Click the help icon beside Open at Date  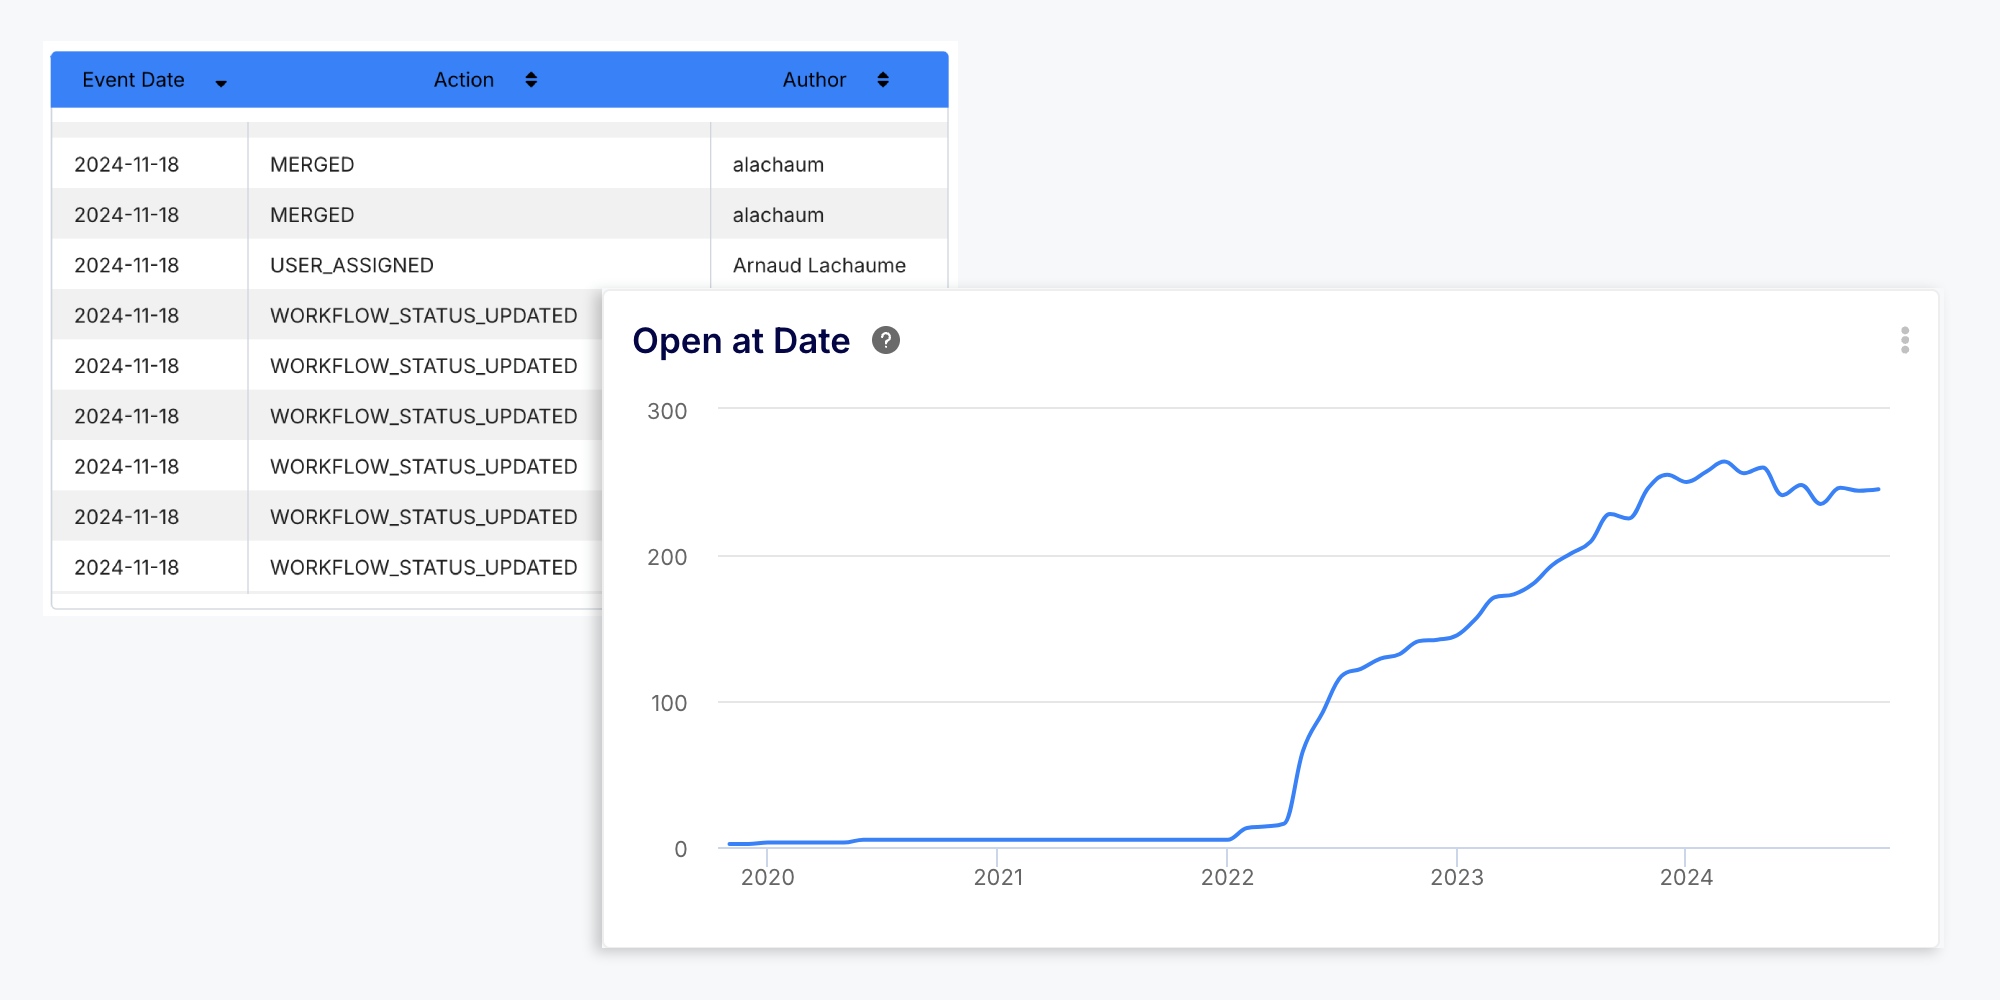(x=885, y=341)
